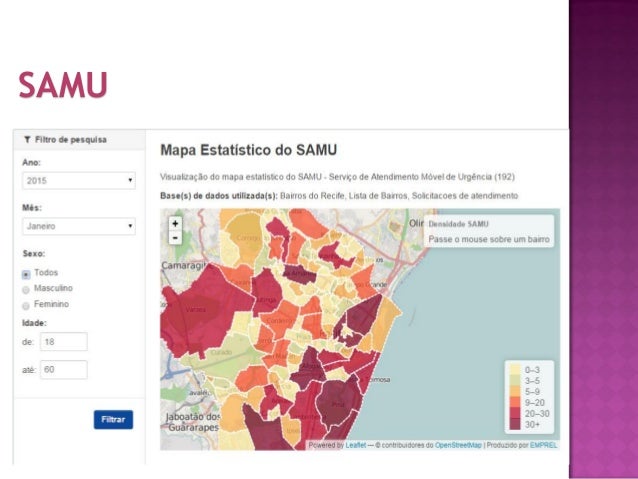
Task: Click the 0–3 legend color swatch
Action: (x=515, y=370)
